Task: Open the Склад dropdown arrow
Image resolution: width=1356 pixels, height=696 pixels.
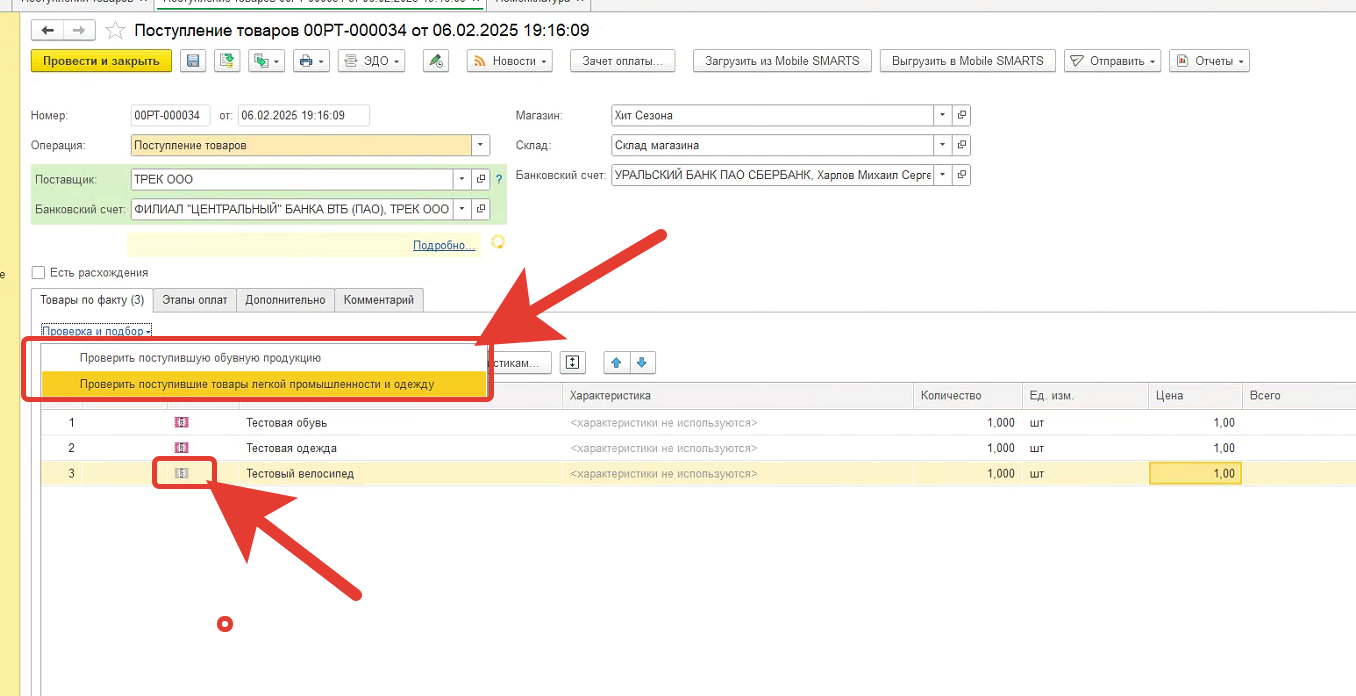Action: [x=942, y=146]
